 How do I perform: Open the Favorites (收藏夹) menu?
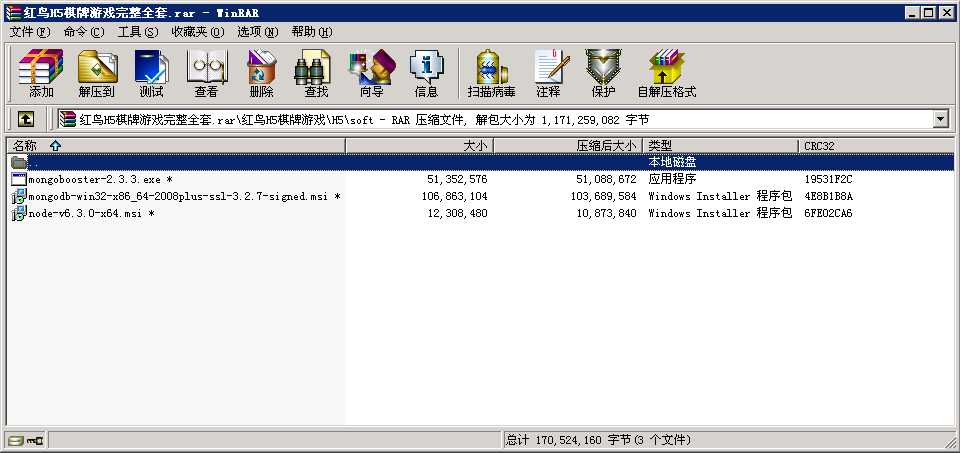(196, 32)
